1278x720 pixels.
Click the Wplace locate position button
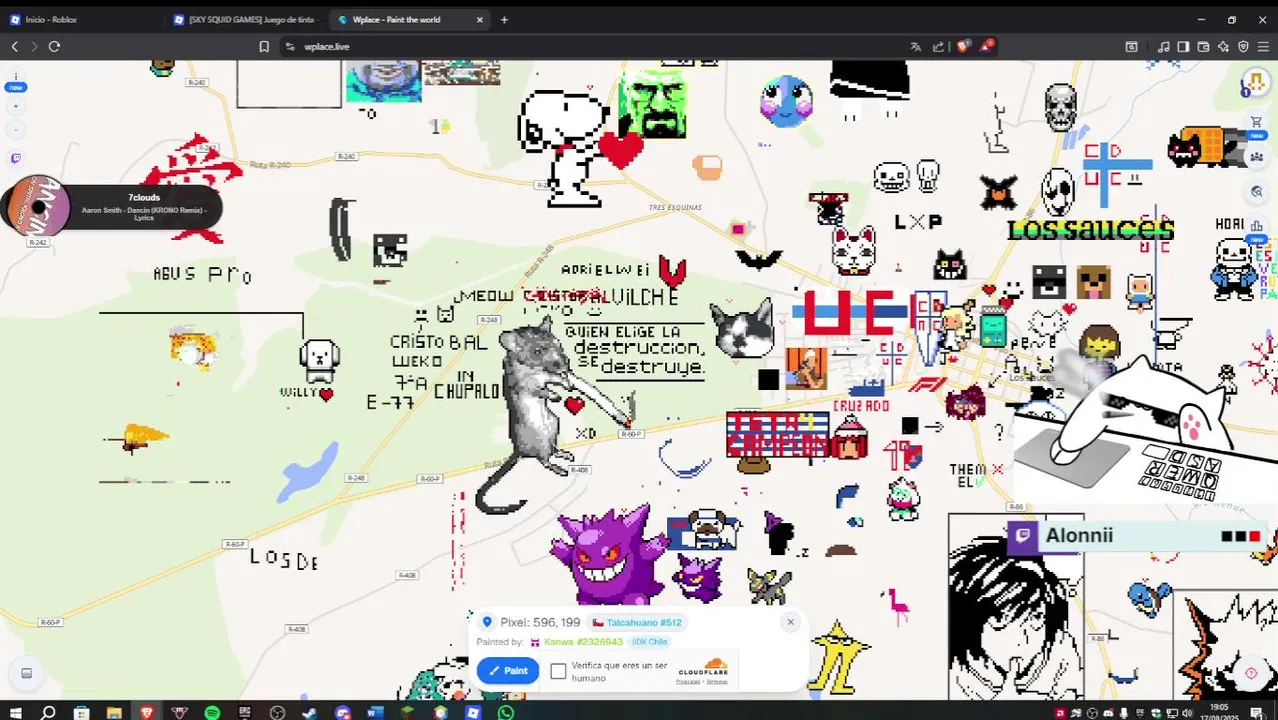click(1250, 673)
